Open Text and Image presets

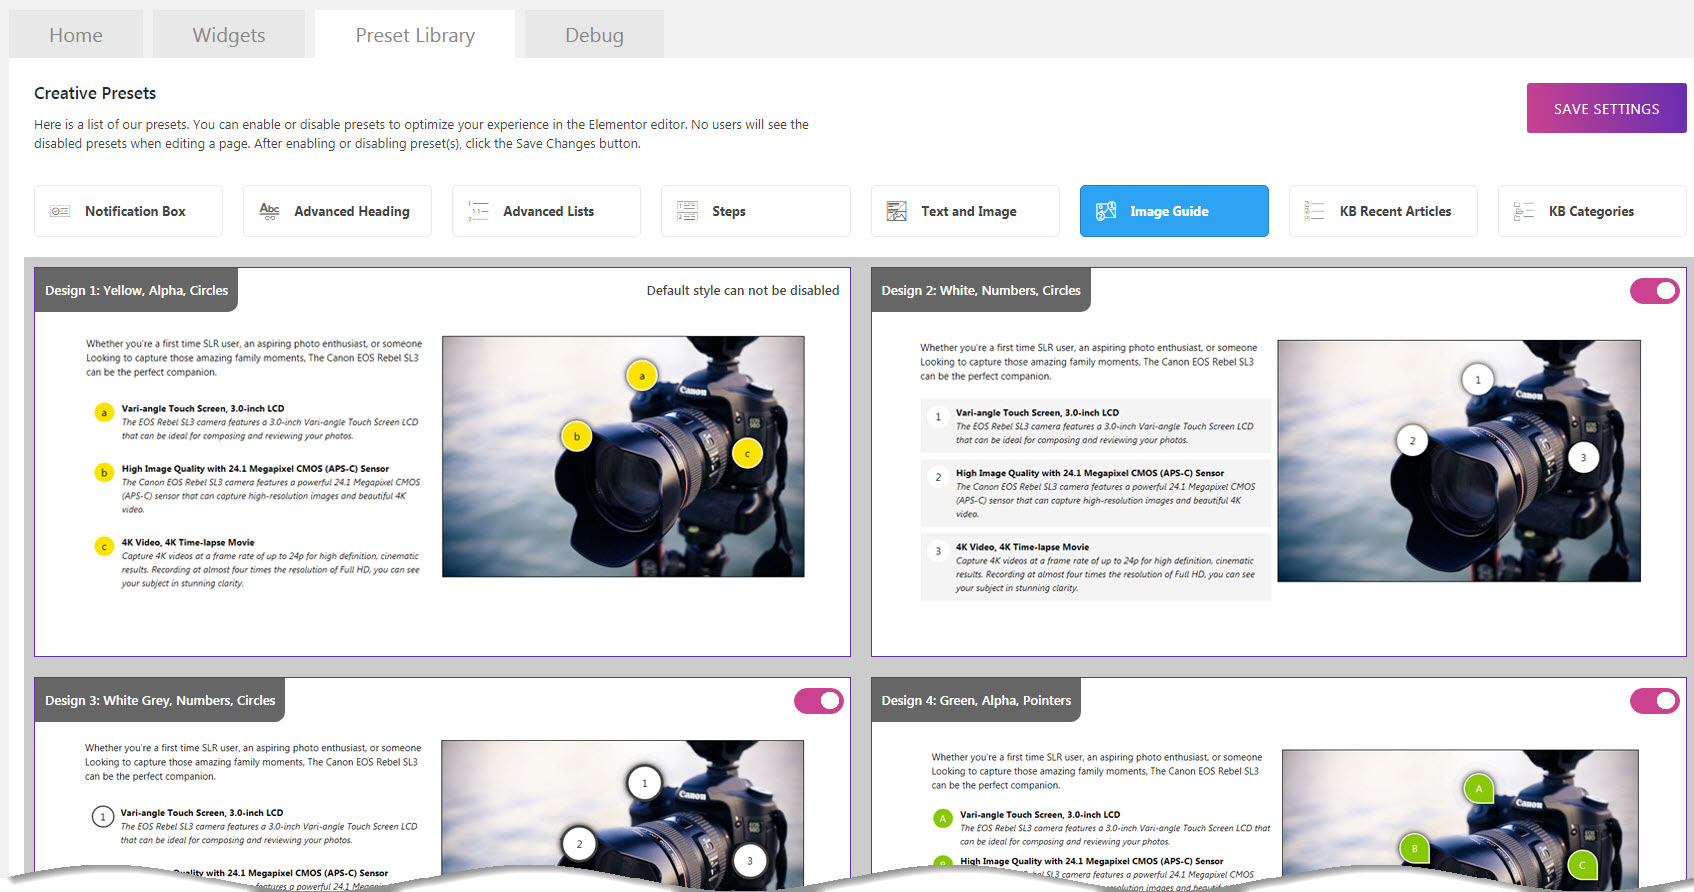965,211
